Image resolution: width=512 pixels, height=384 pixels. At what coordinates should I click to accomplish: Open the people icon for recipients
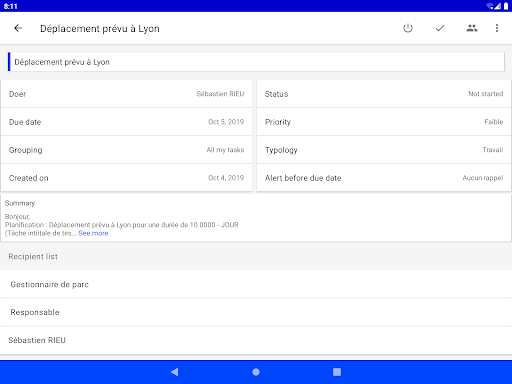[x=472, y=28]
